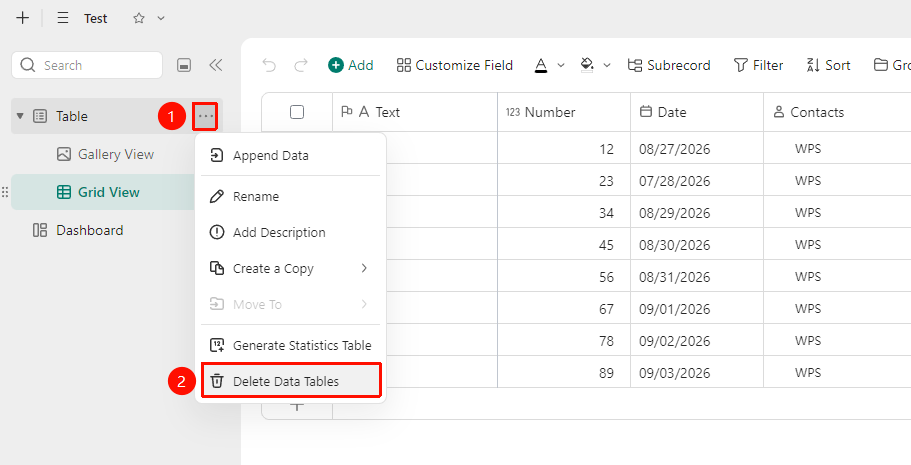Viewport: 911px width, 465px height.
Task: Click WPS contact in the 08/29/2026 row
Action: [x=808, y=213]
